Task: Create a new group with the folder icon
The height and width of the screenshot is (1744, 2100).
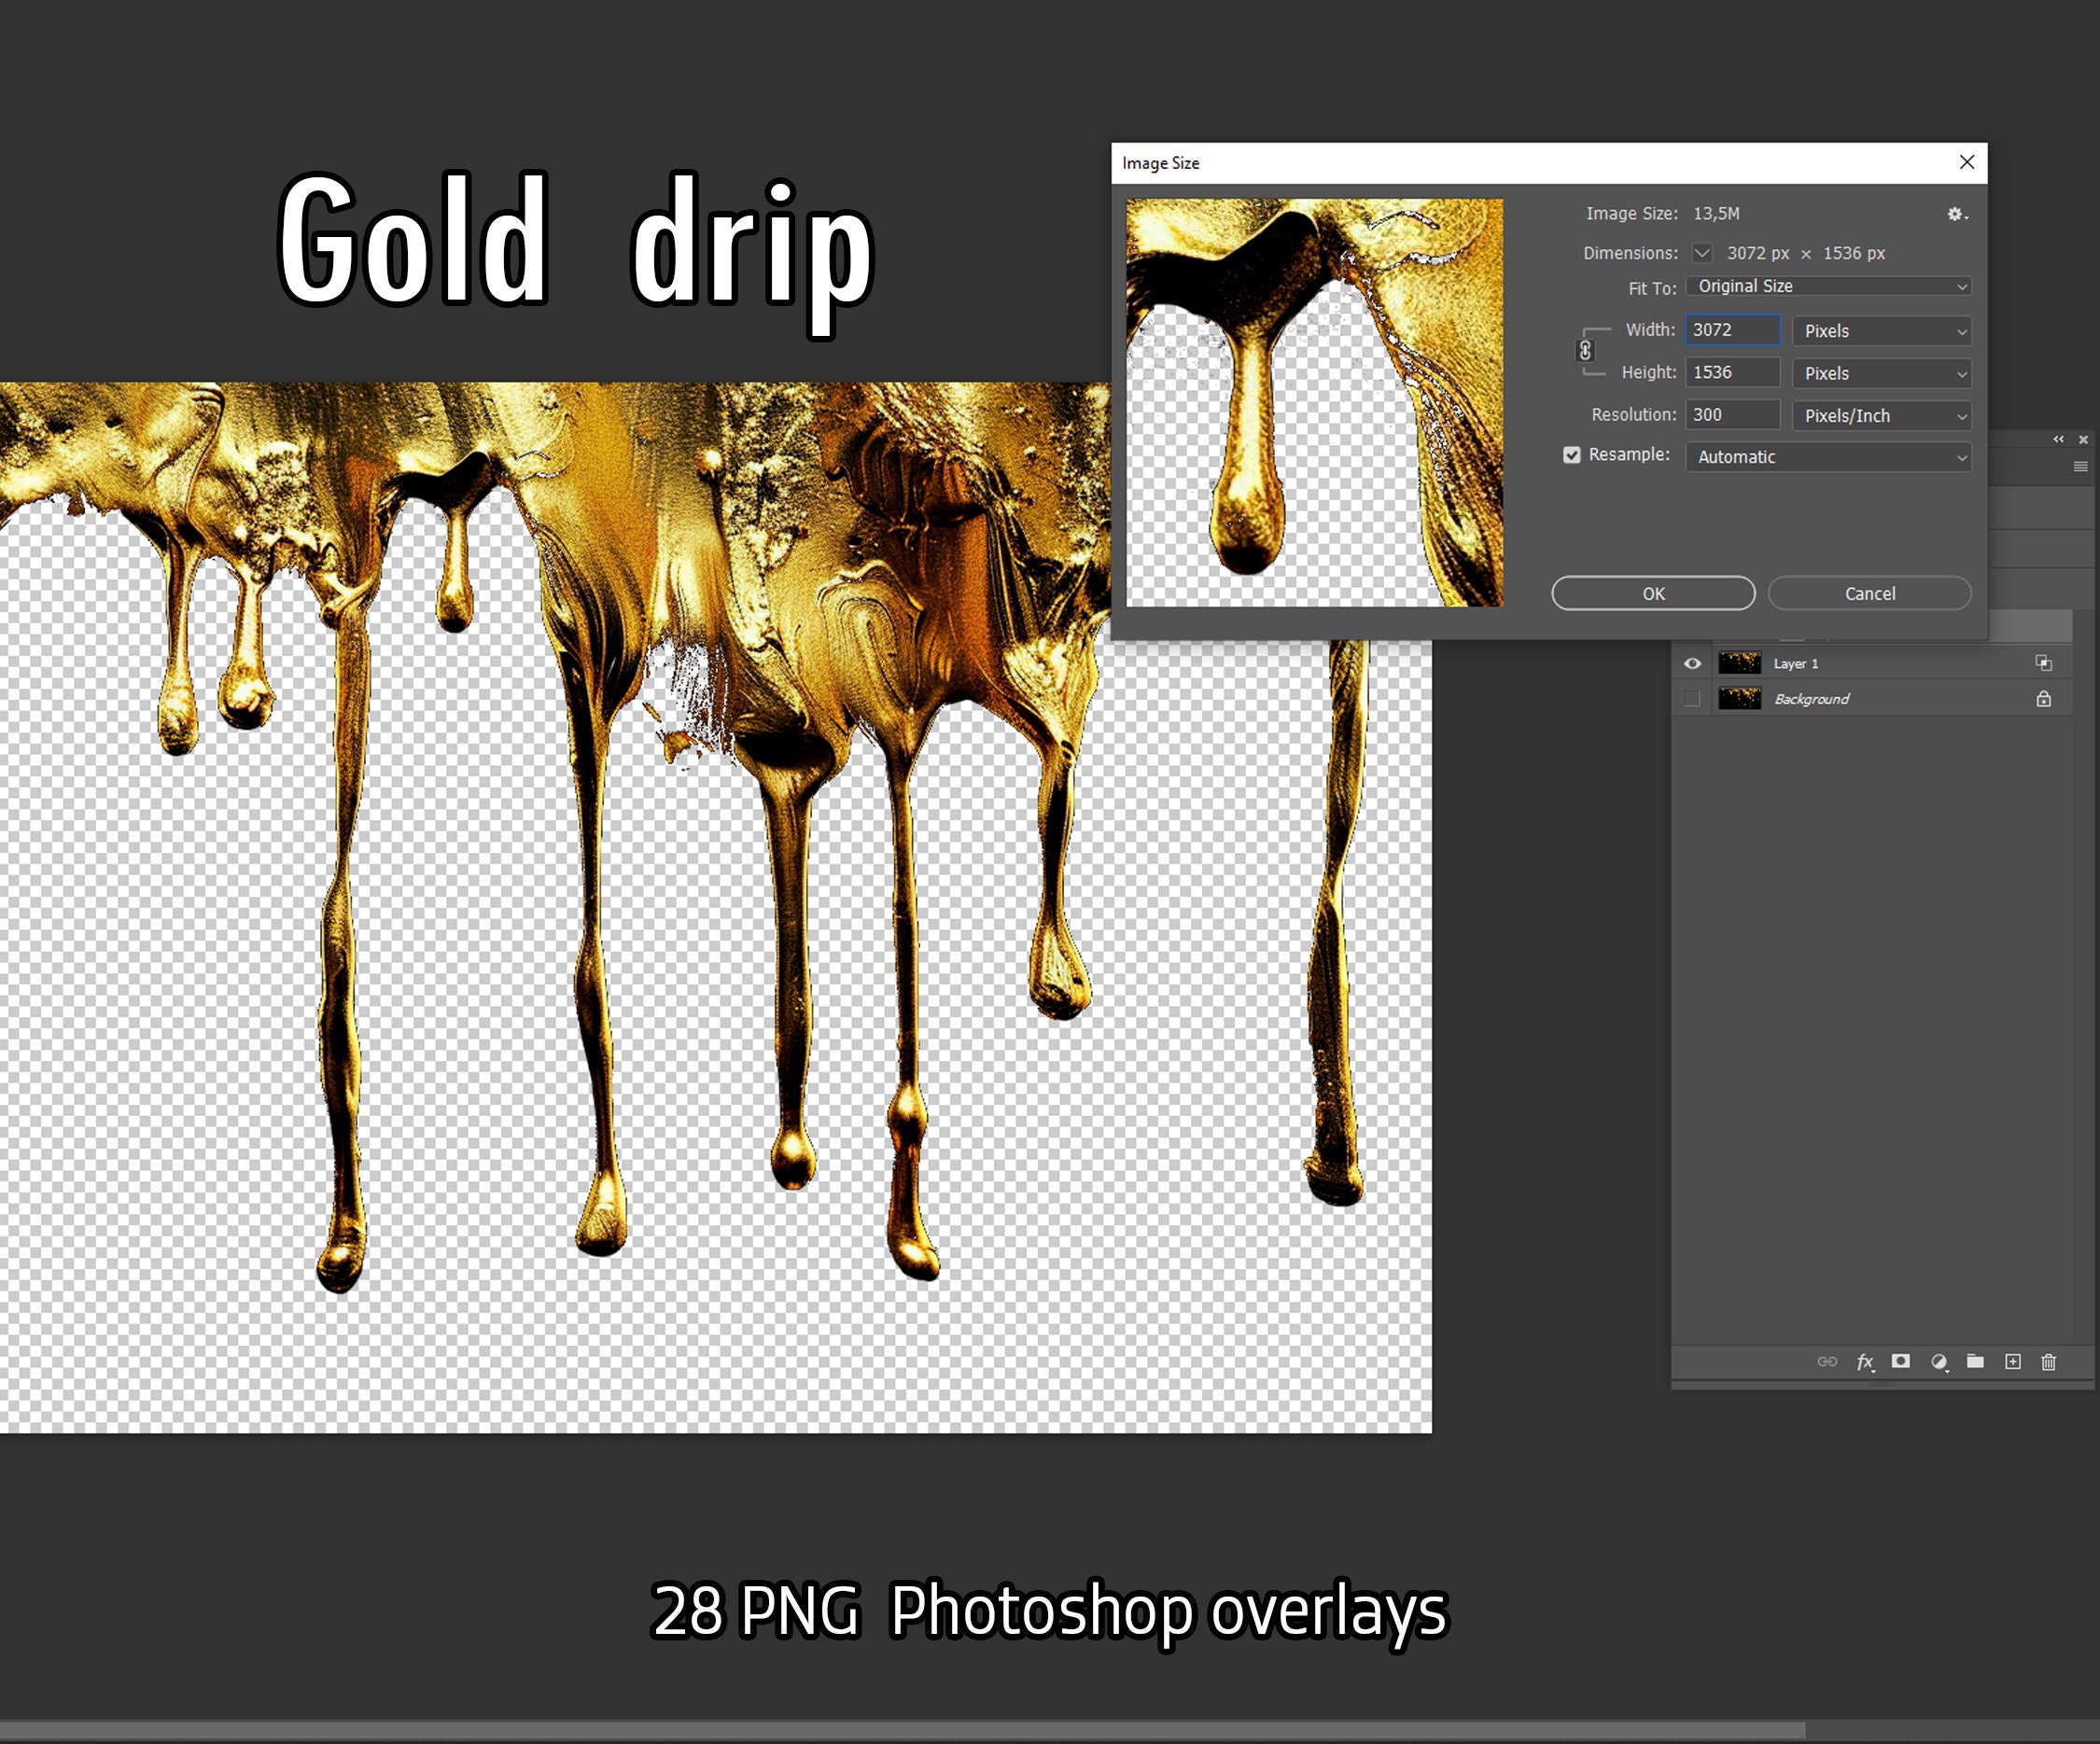Action: point(1976,1362)
